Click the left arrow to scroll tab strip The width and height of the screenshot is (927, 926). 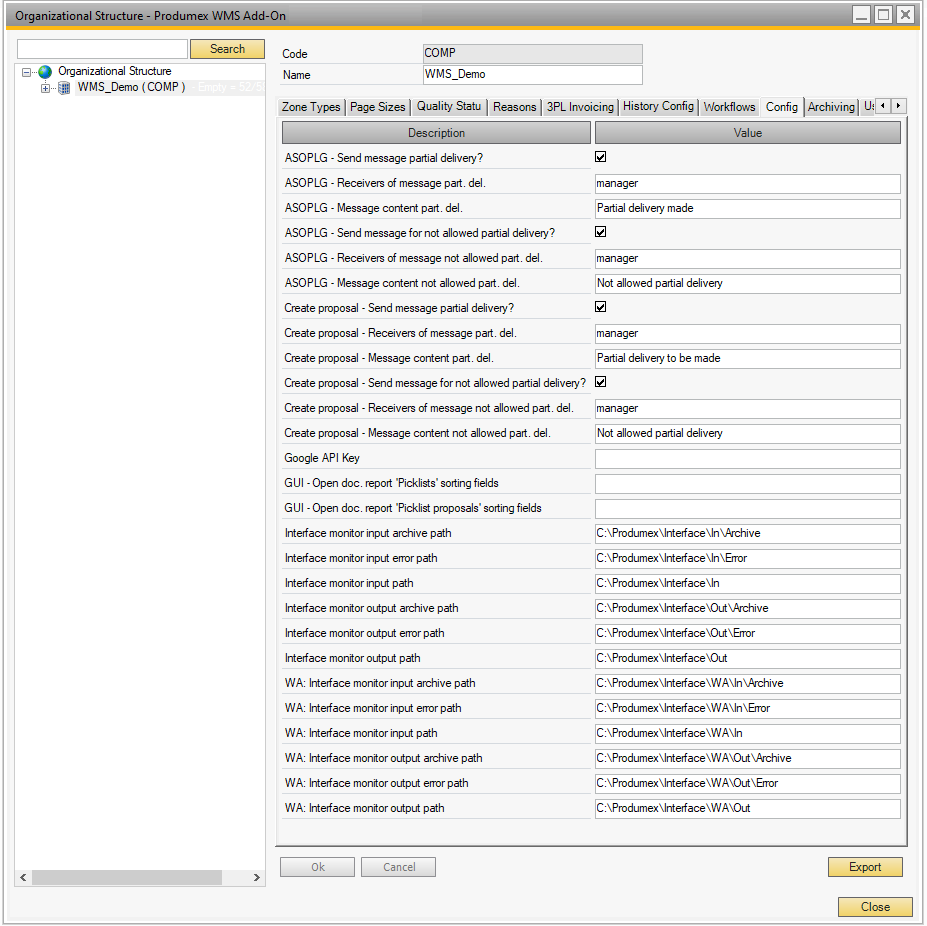tap(881, 105)
